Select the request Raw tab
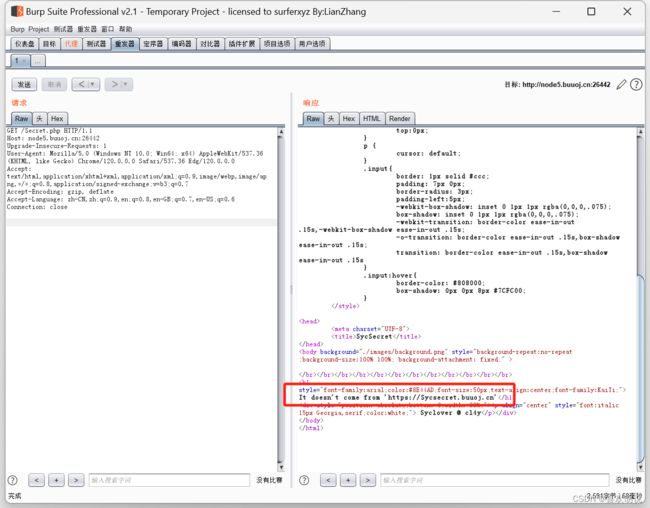650x508 pixels. pos(22,119)
